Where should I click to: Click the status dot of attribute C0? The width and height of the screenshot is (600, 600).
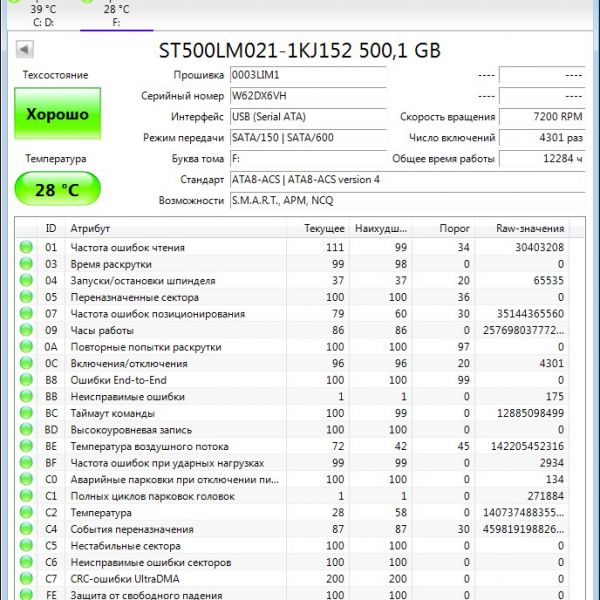(26, 479)
